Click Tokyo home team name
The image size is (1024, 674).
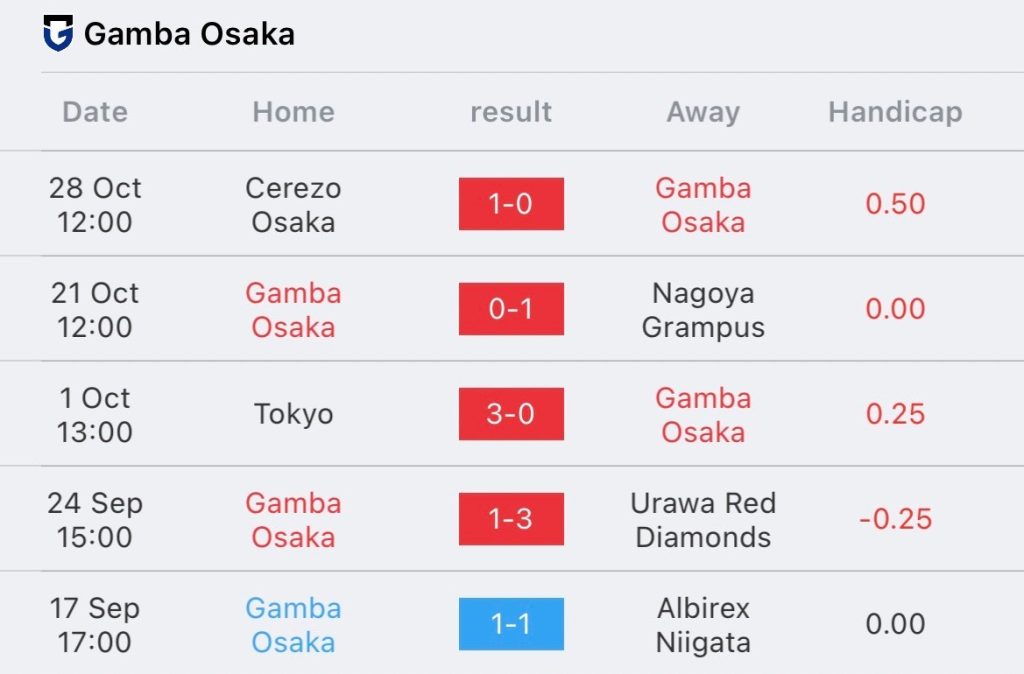click(x=293, y=414)
